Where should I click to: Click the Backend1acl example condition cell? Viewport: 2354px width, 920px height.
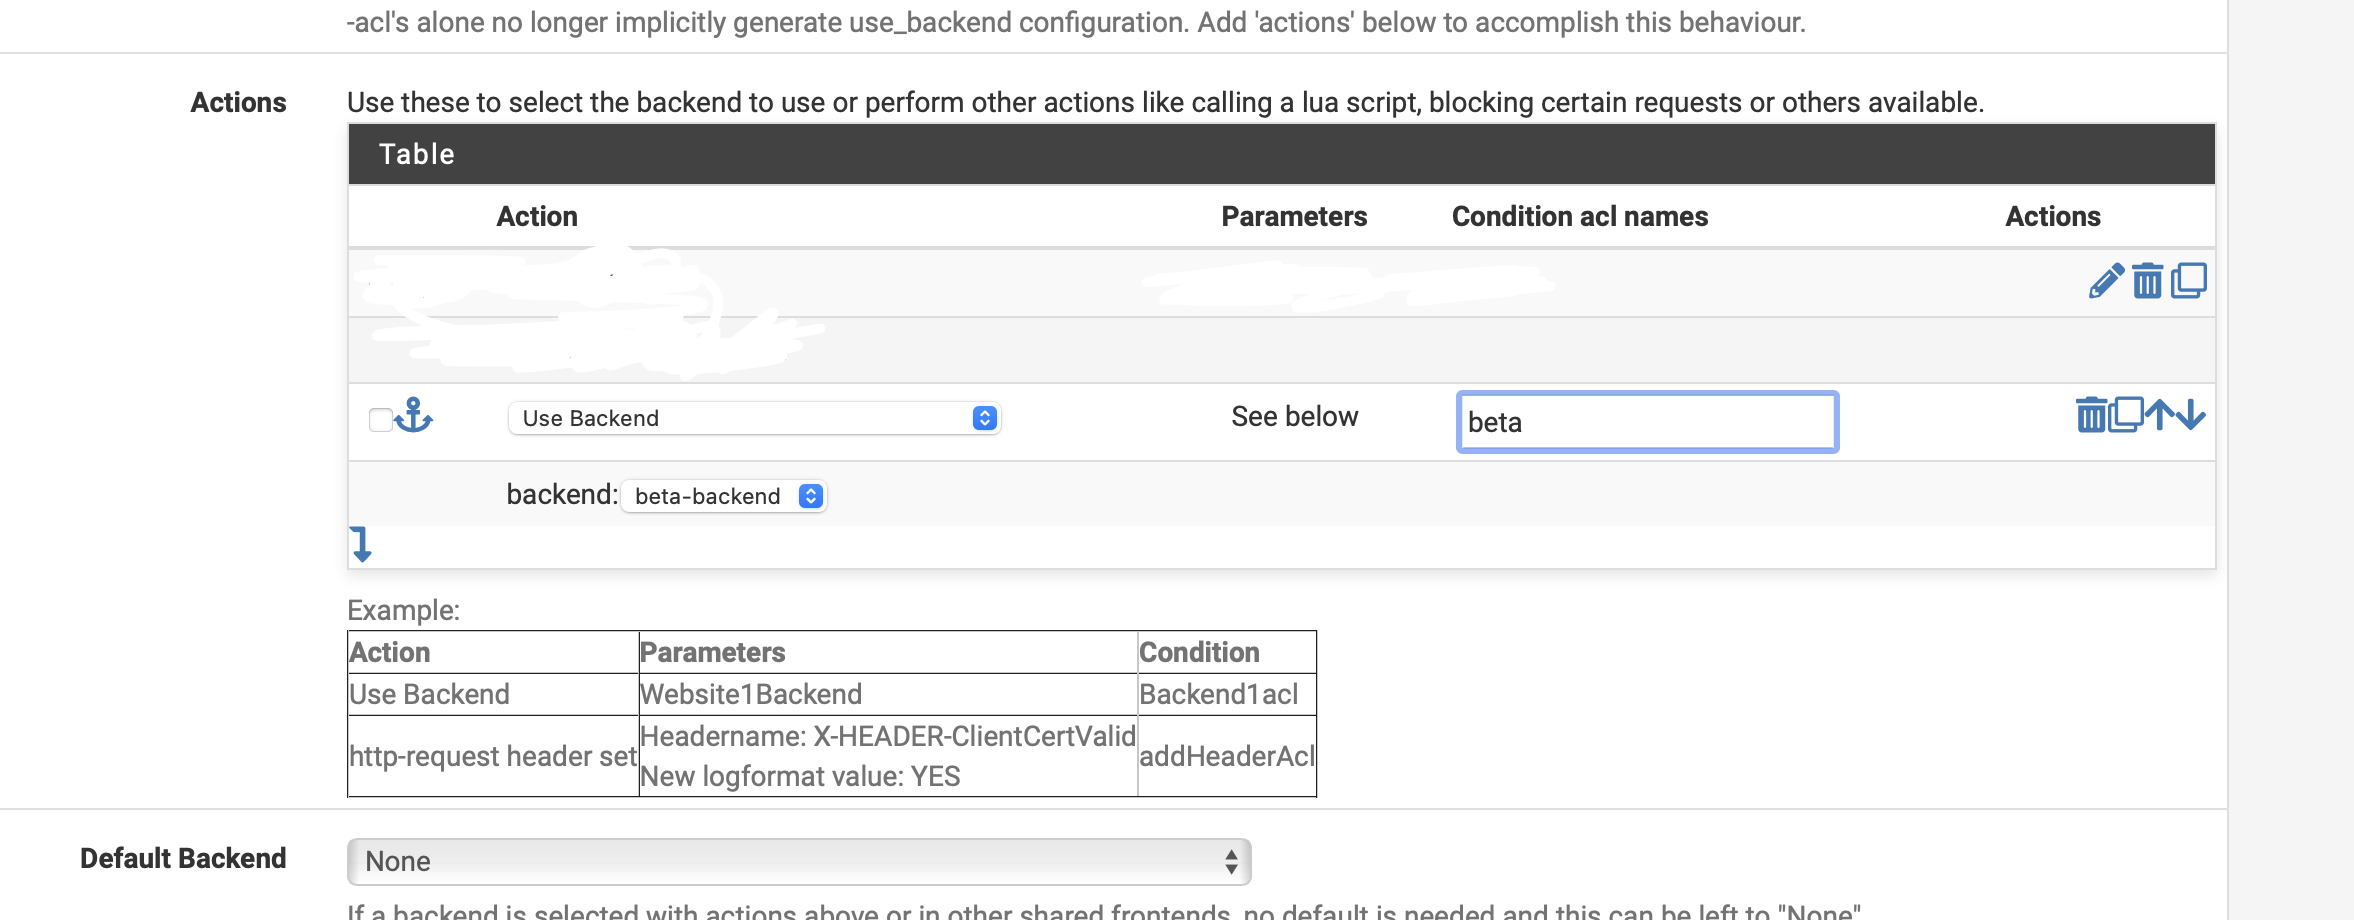(x=1218, y=694)
